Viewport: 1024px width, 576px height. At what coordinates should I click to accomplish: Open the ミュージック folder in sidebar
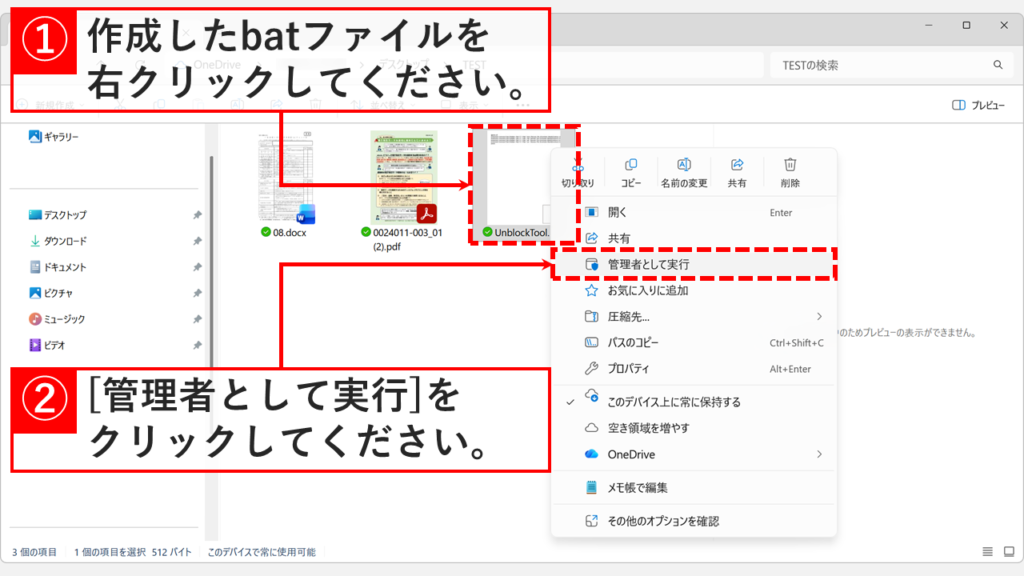point(64,319)
